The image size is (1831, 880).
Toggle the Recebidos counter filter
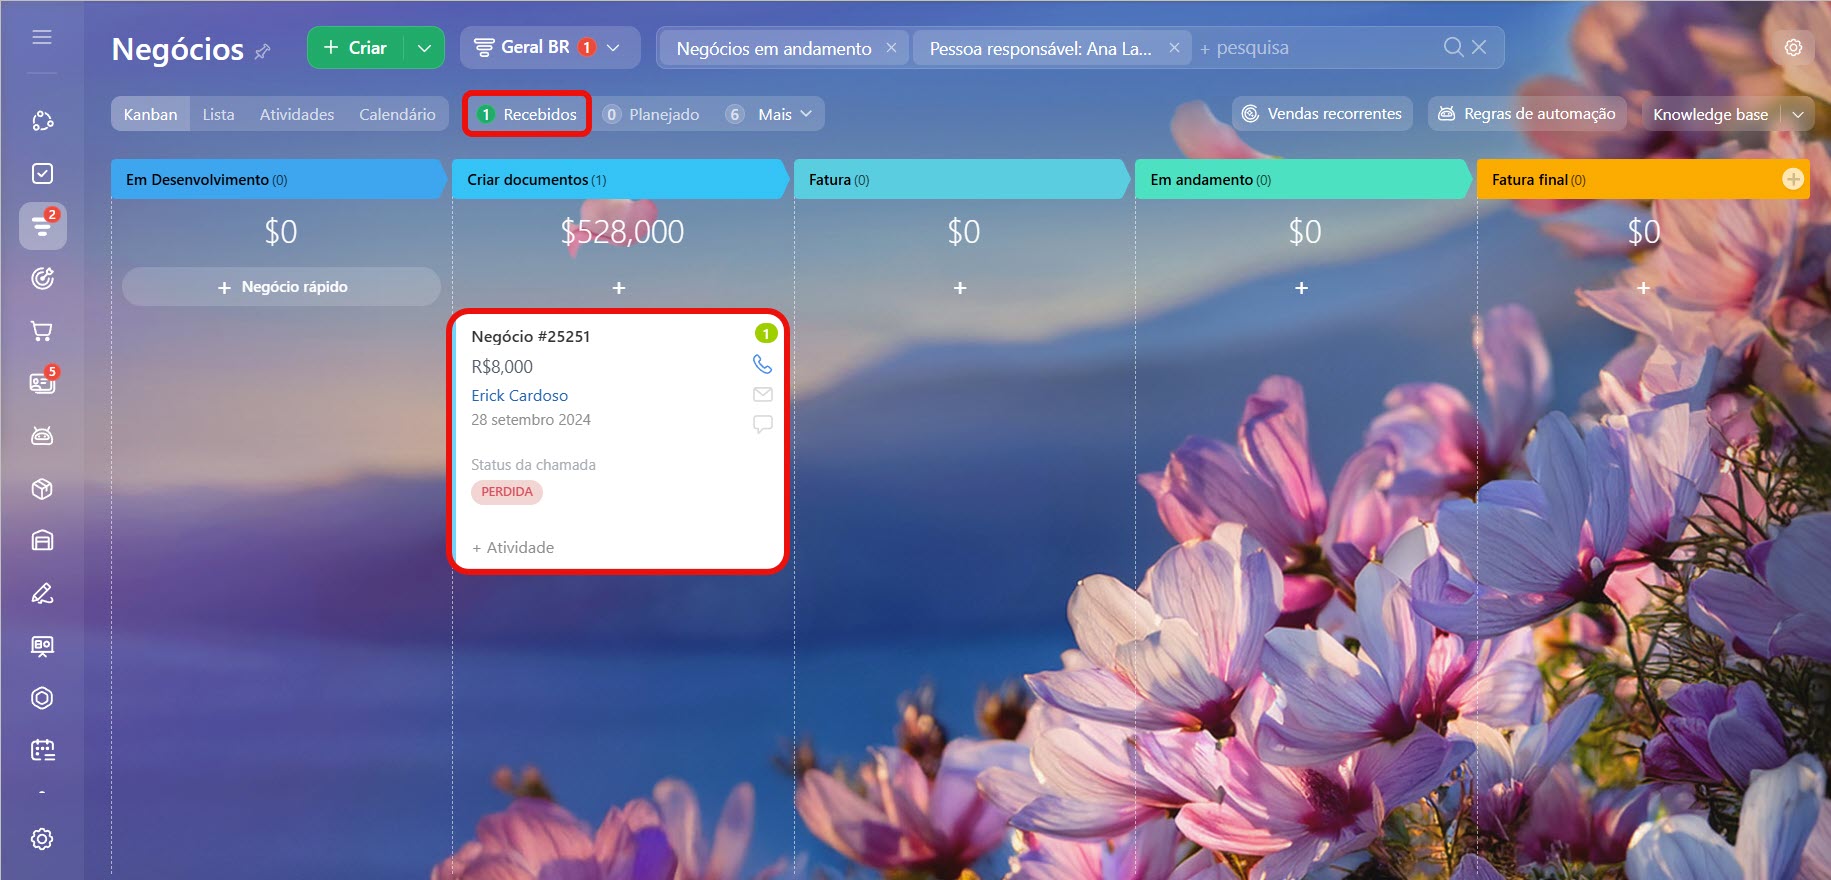pyautogui.click(x=527, y=114)
